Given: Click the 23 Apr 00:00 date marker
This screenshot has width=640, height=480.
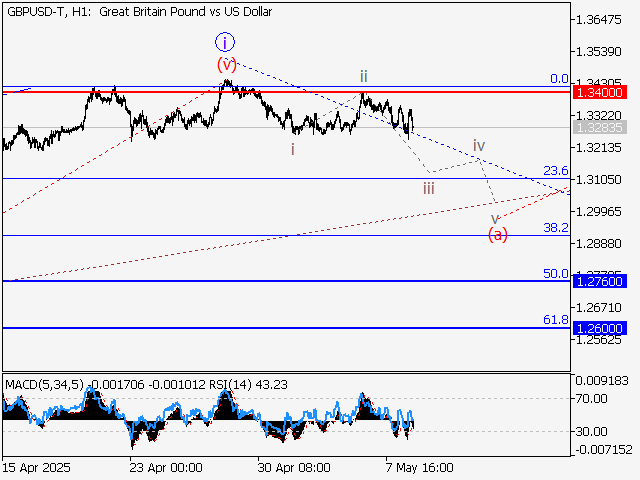Looking at the screenshot, I should pyautogui.click(x=166, y=467).
